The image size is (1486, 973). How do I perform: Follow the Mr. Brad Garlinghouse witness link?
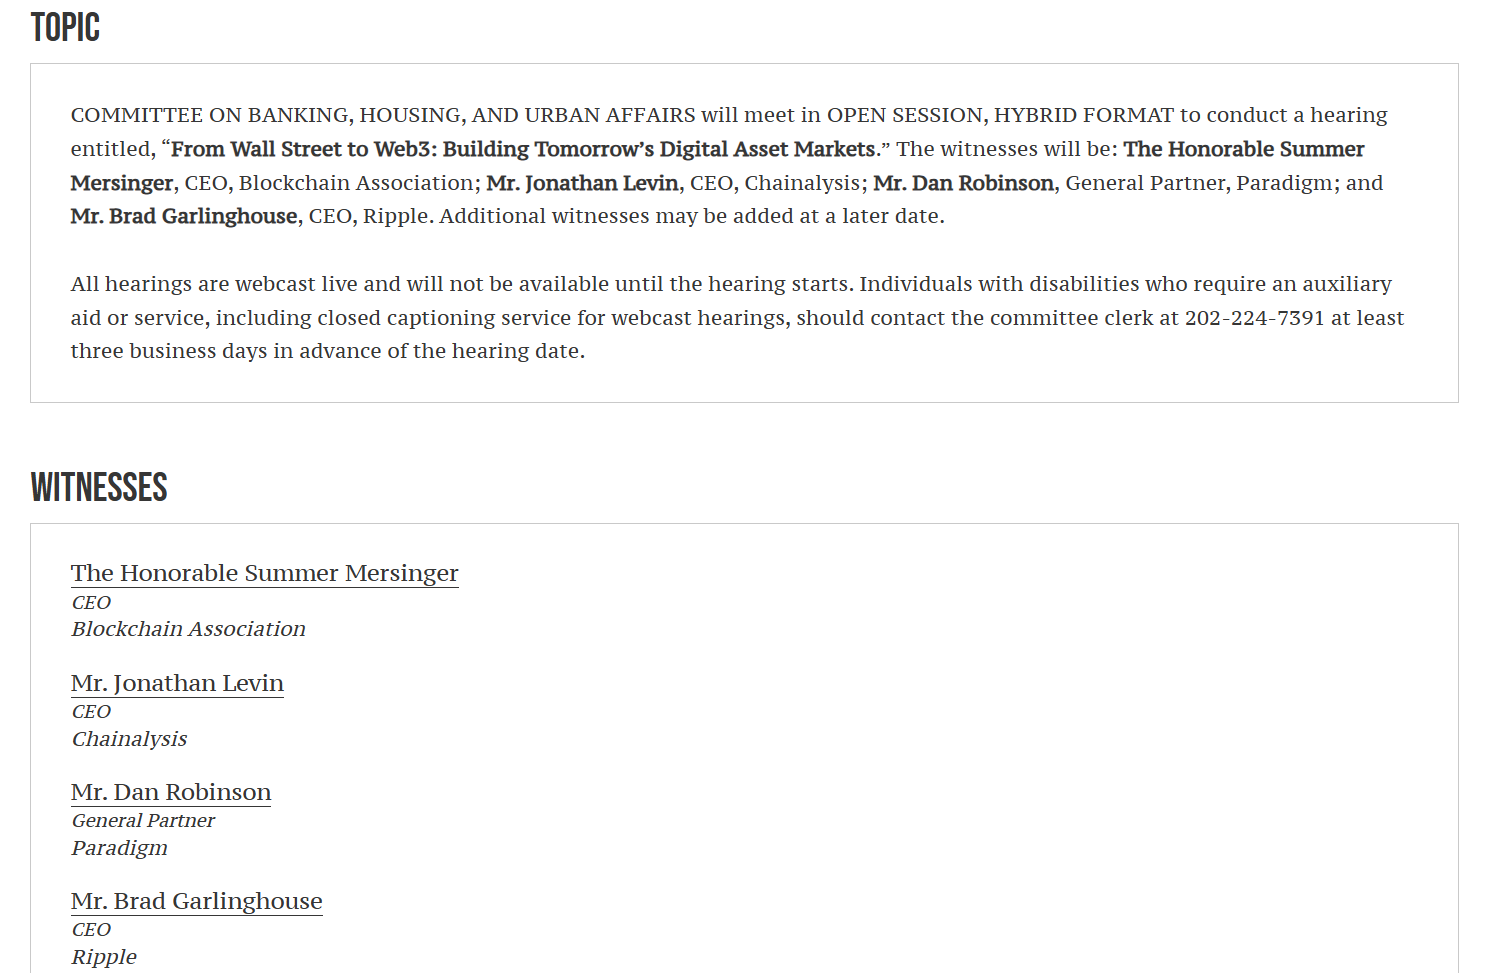click(196, 901)
